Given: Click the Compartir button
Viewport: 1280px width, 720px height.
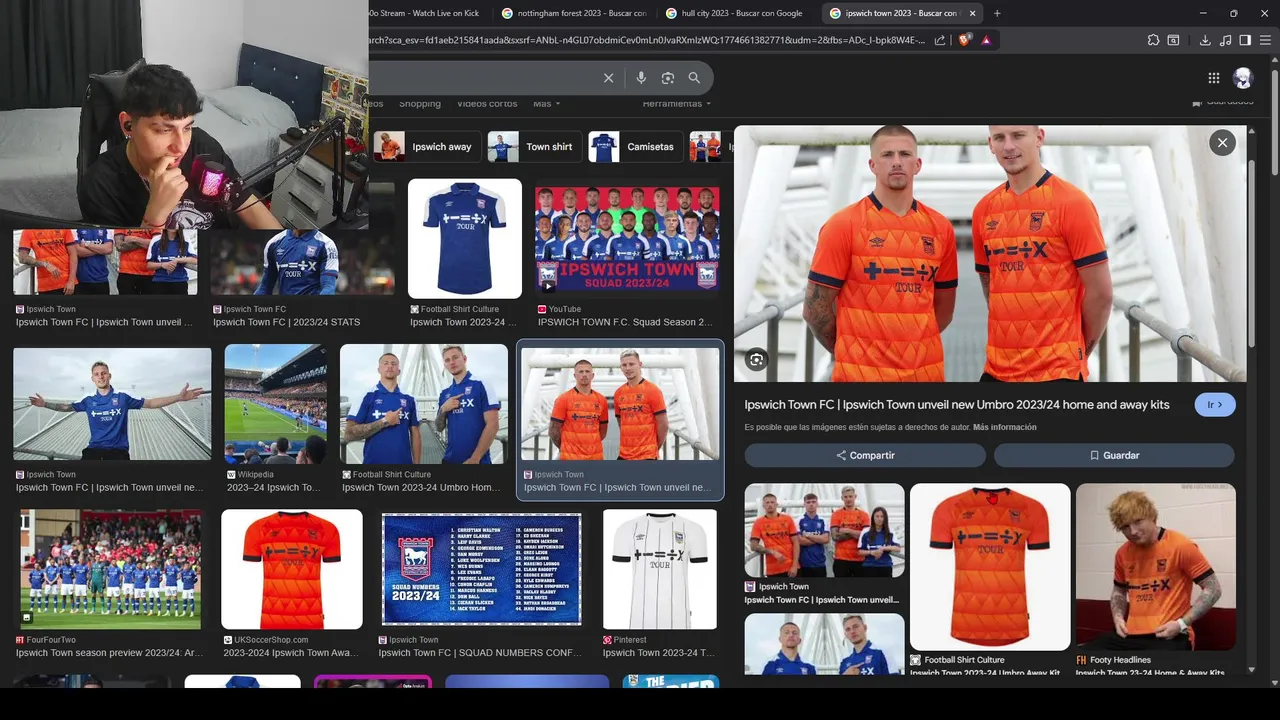Looking at the screenshot, I should (x=865, y=455).
